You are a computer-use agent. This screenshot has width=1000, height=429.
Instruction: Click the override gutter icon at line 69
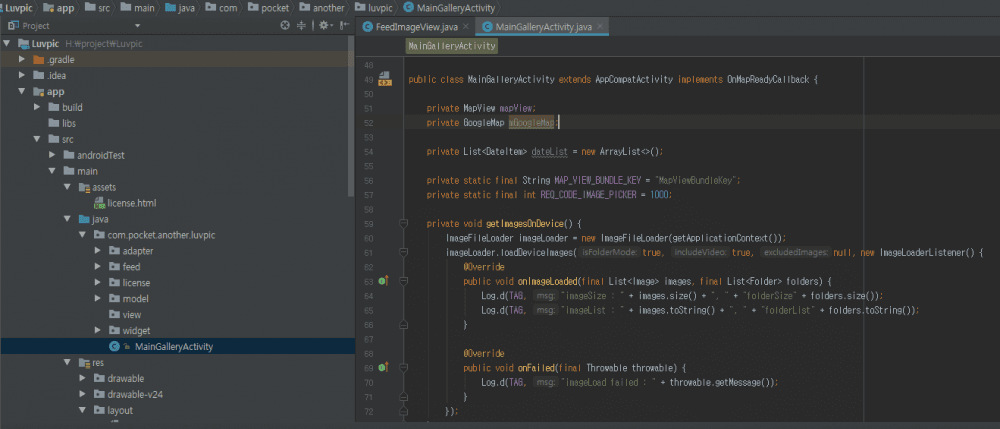[x=383, y=368]
